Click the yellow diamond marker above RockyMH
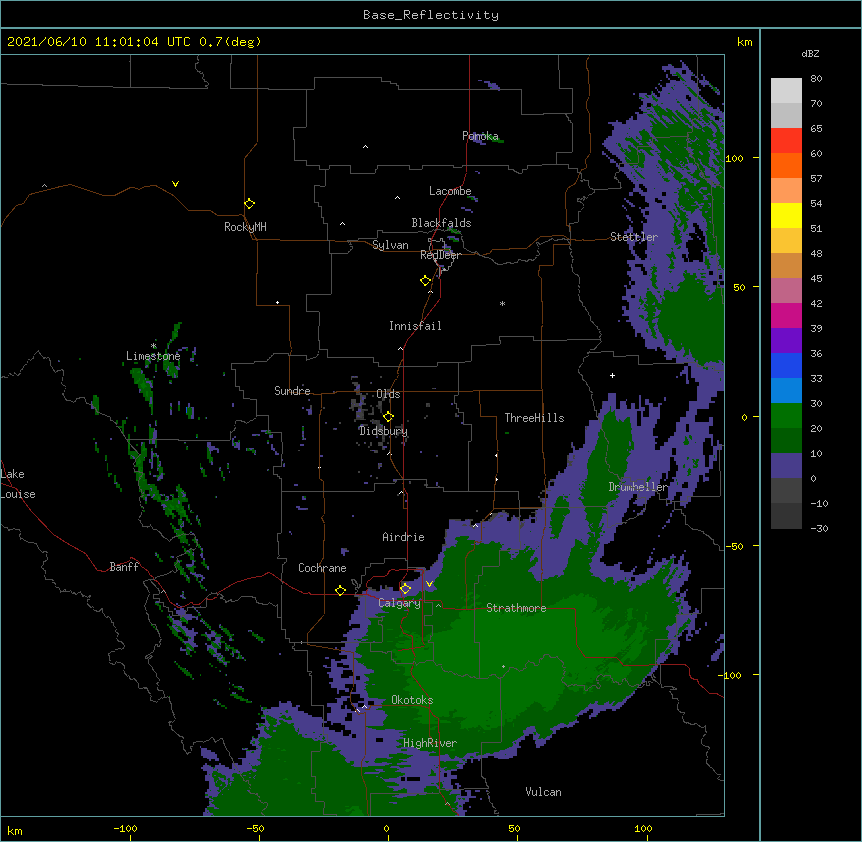Image resolution: width=862 pixels, height=842 pixels. [x=249, y=204]
